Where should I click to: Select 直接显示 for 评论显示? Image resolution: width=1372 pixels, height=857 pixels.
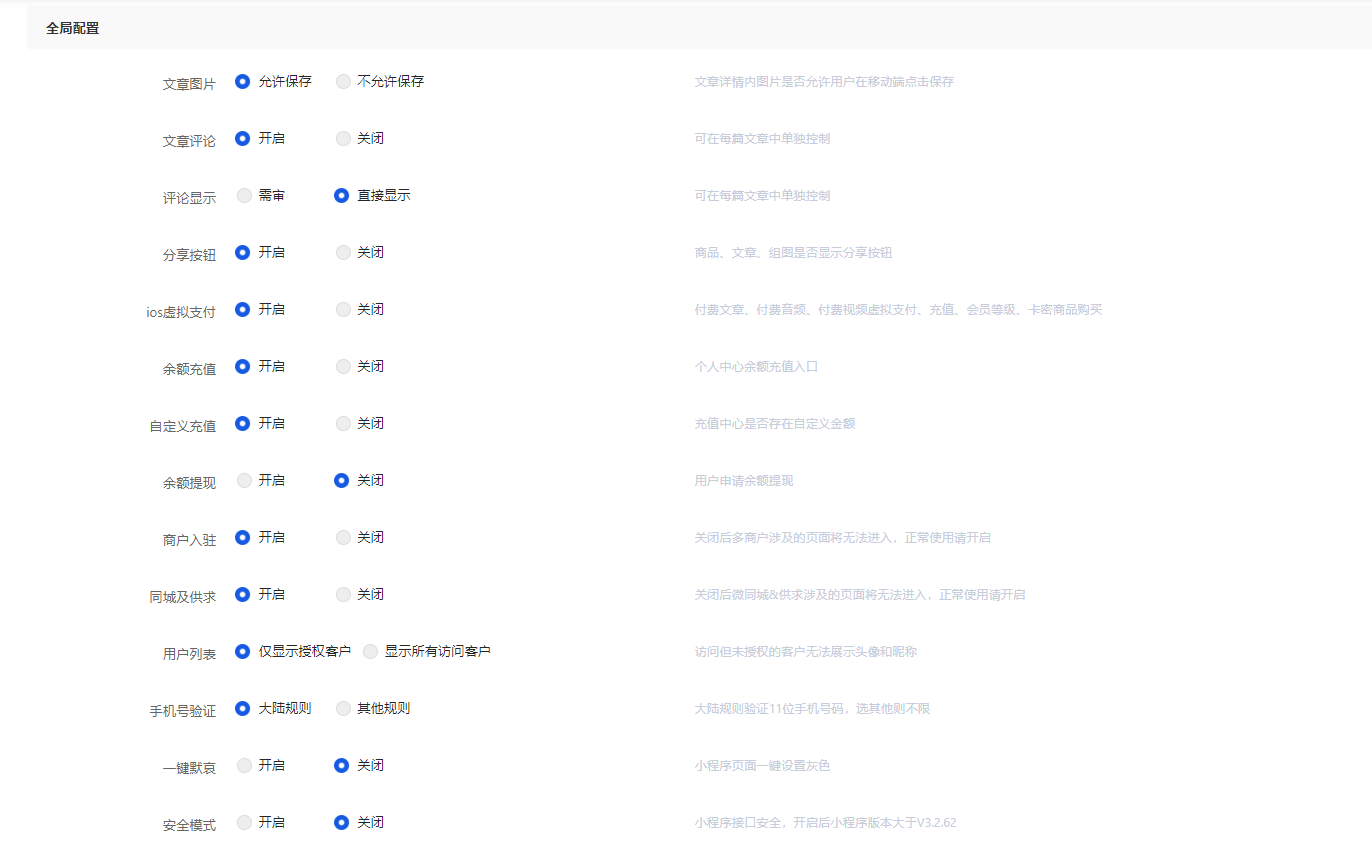click(x=342, y=196)
